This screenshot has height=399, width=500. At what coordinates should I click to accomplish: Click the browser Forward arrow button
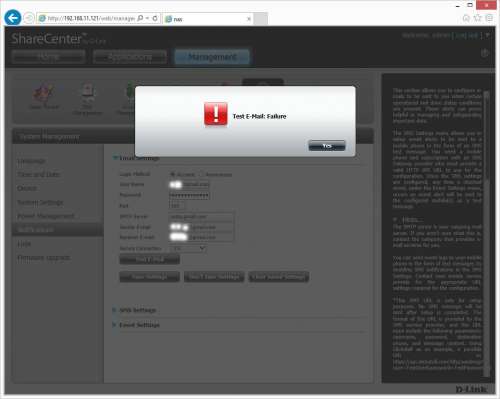tap(29, 18)
